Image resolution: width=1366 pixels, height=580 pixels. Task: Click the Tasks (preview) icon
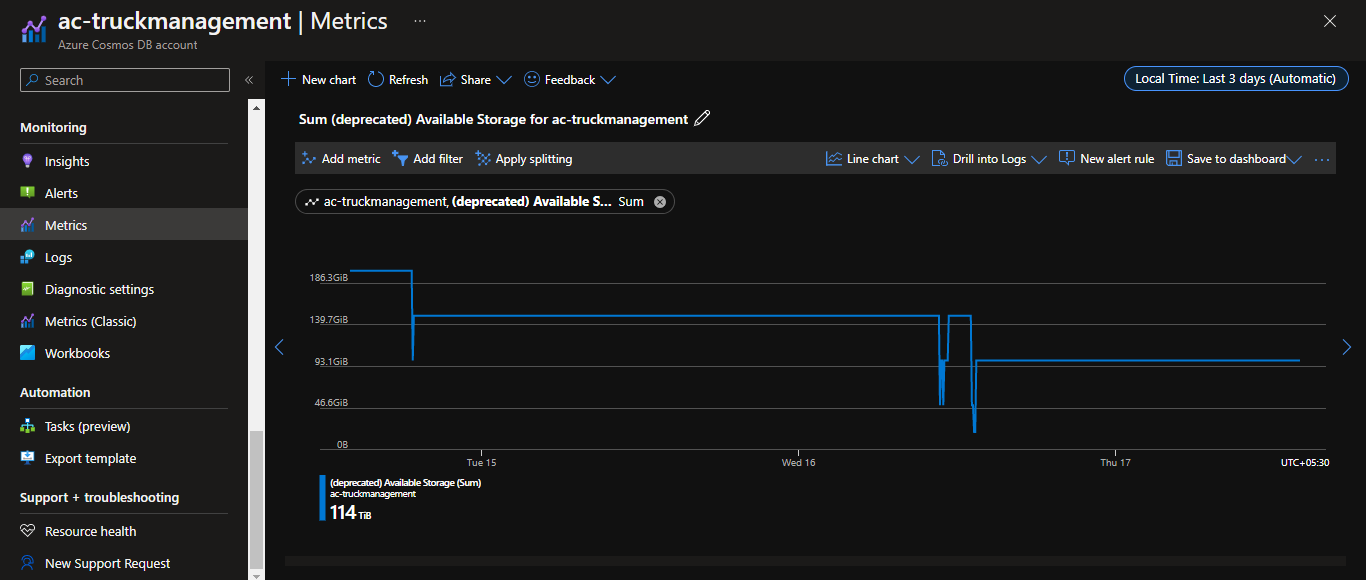point(28,426)
